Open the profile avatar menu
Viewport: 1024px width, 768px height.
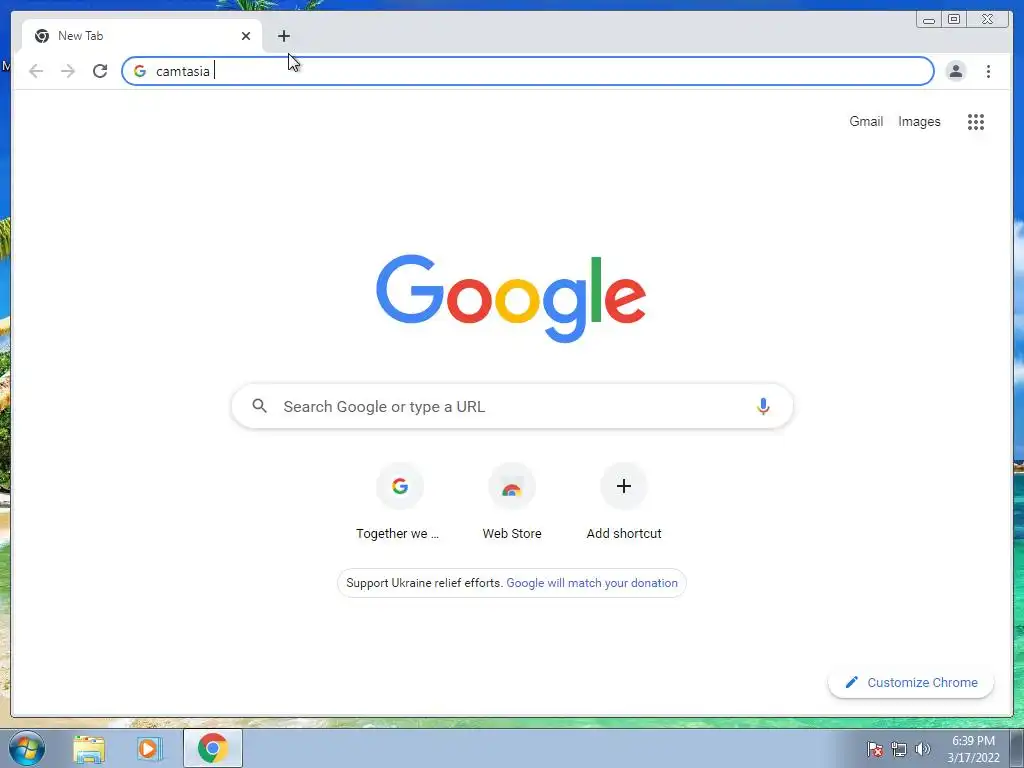pyautogui.click(x=955, y=71)
